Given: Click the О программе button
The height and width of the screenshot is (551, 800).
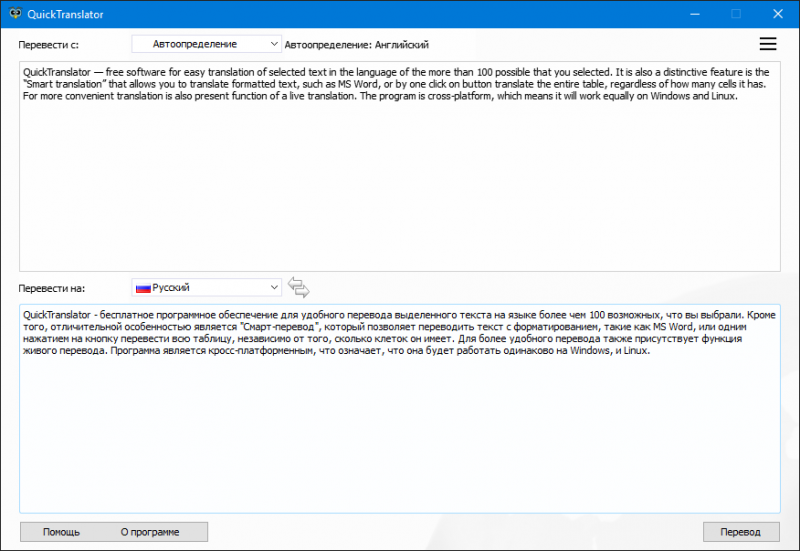Looking at the screenshot, I should pos(150,532).
